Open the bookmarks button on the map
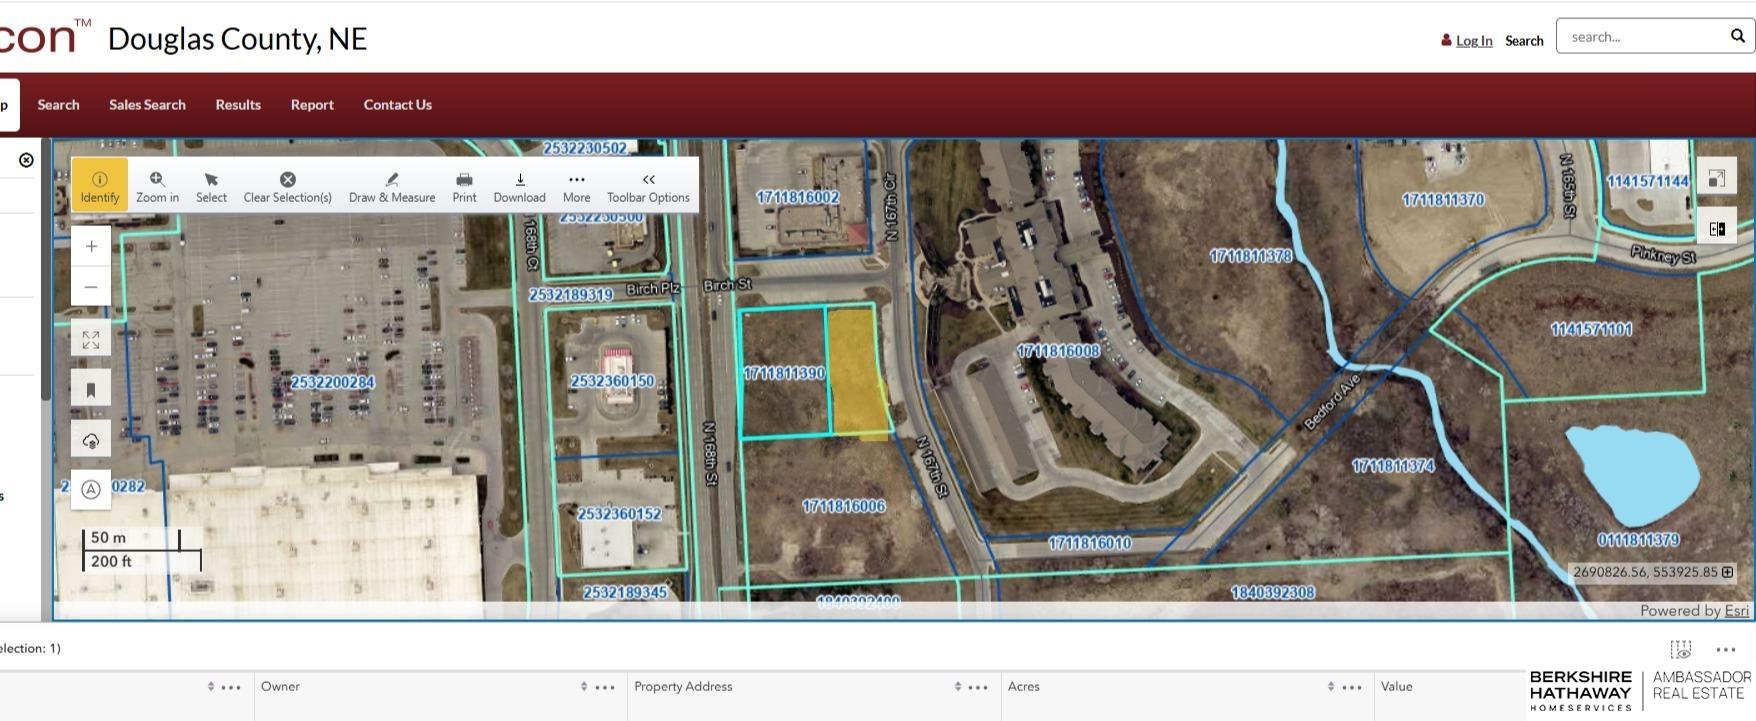1756x721 pixels. pos(91,390)
